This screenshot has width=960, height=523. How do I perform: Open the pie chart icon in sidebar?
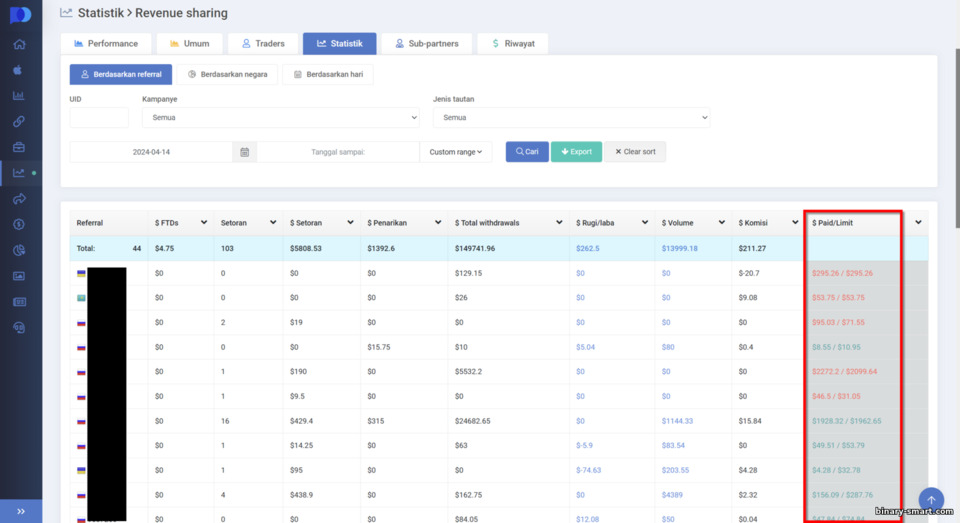(x=19, y=250)
